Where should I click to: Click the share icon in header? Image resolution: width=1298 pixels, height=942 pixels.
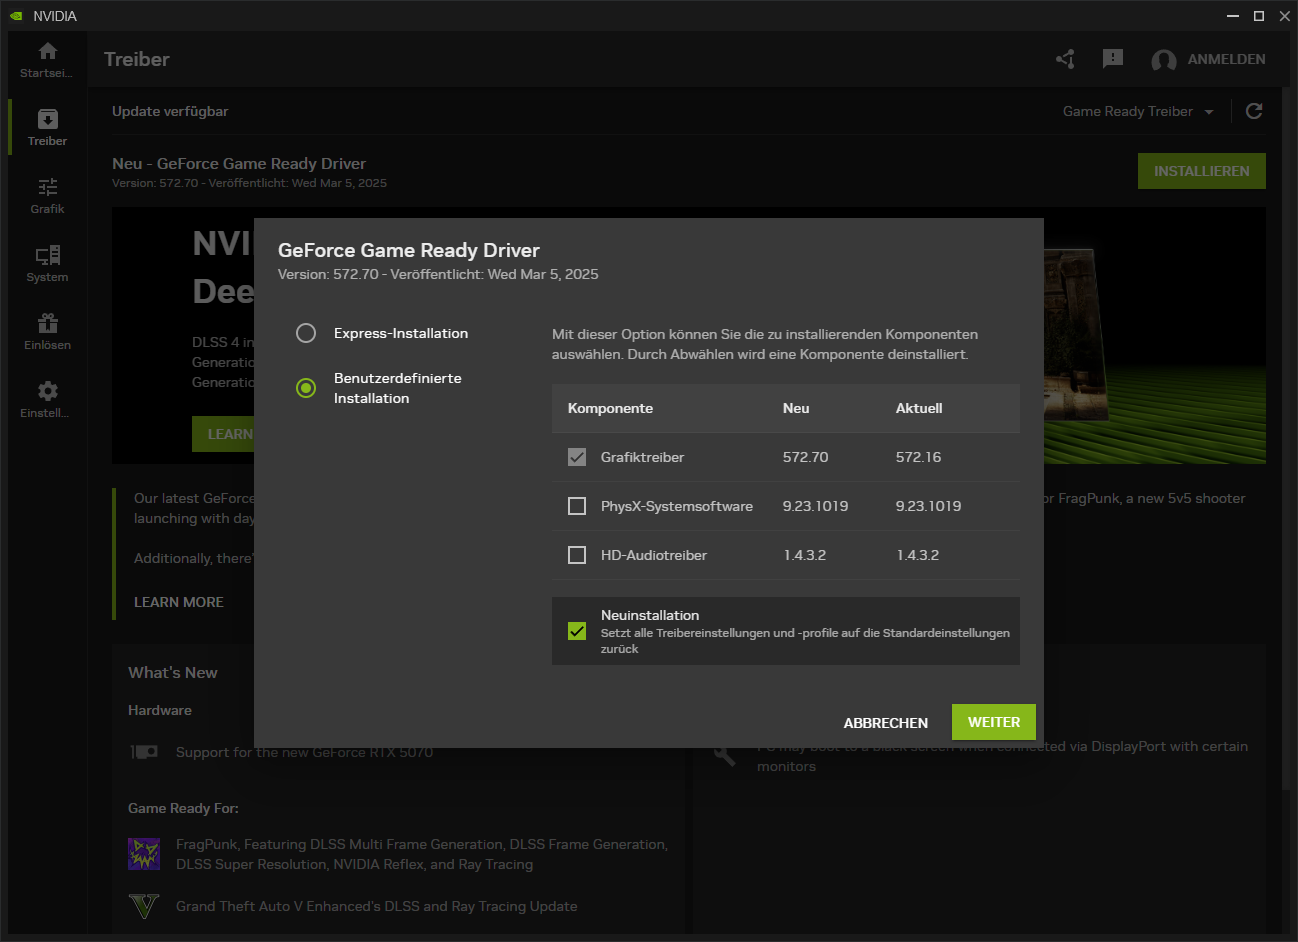1065,59
